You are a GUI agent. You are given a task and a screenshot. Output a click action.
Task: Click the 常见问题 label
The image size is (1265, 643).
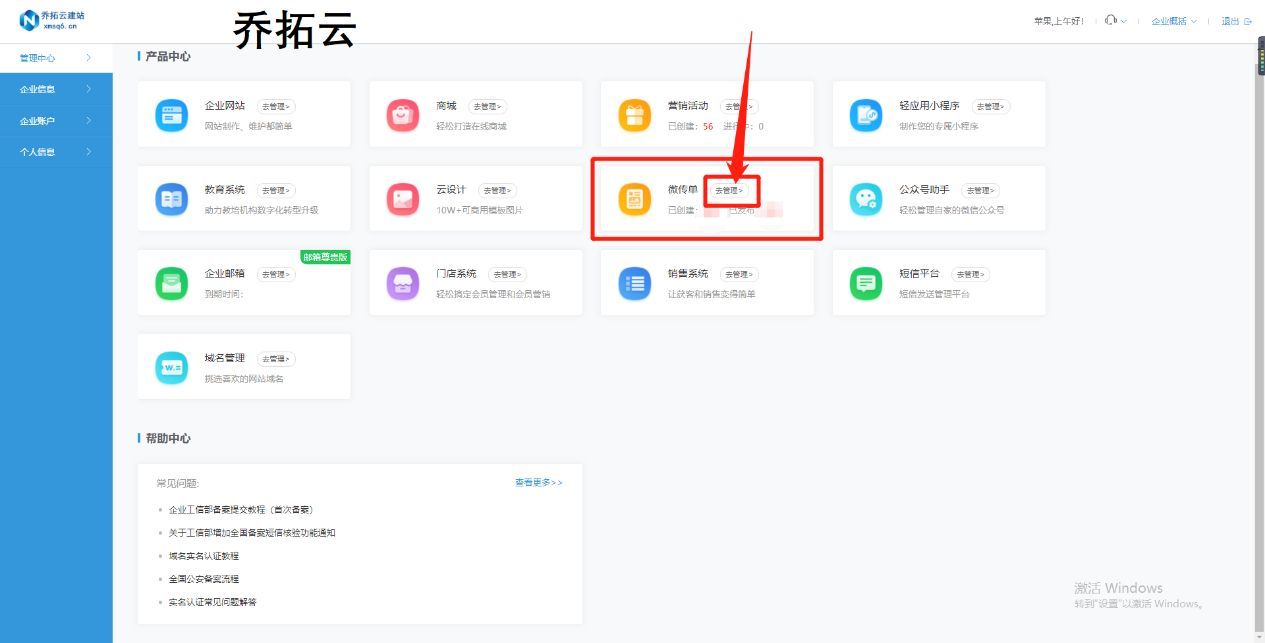[x=177, y=483]
